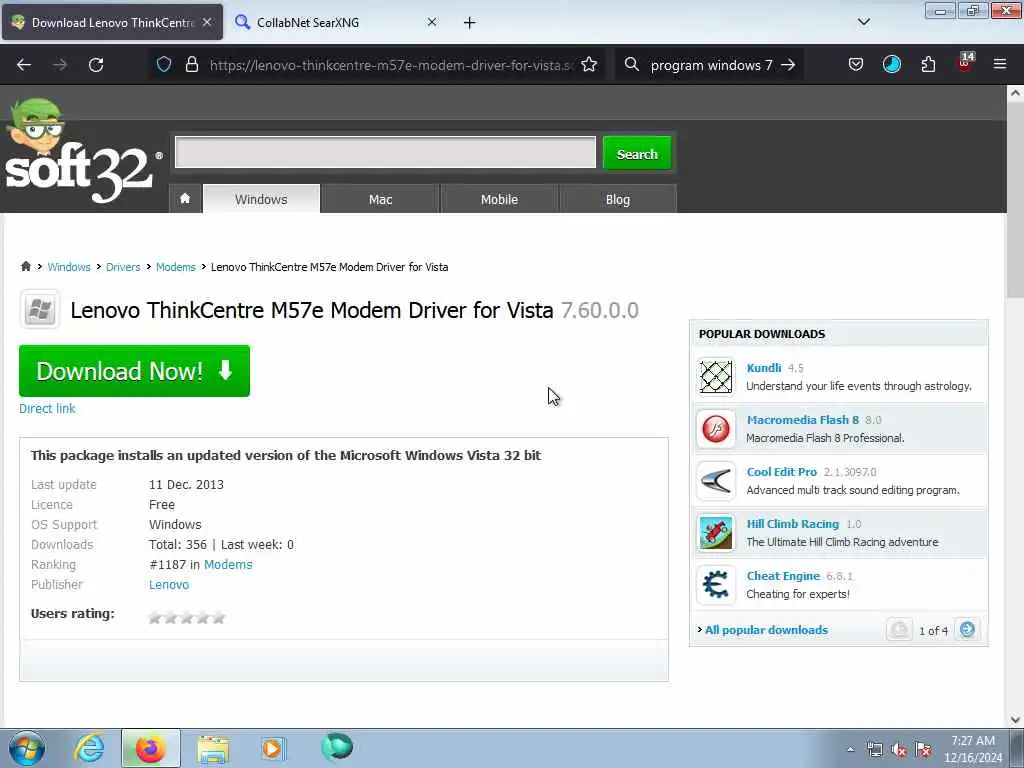This screenshot has width=1024, height=768.
Task: Open the Macromedia Flash 8 link
Action: 803,420
